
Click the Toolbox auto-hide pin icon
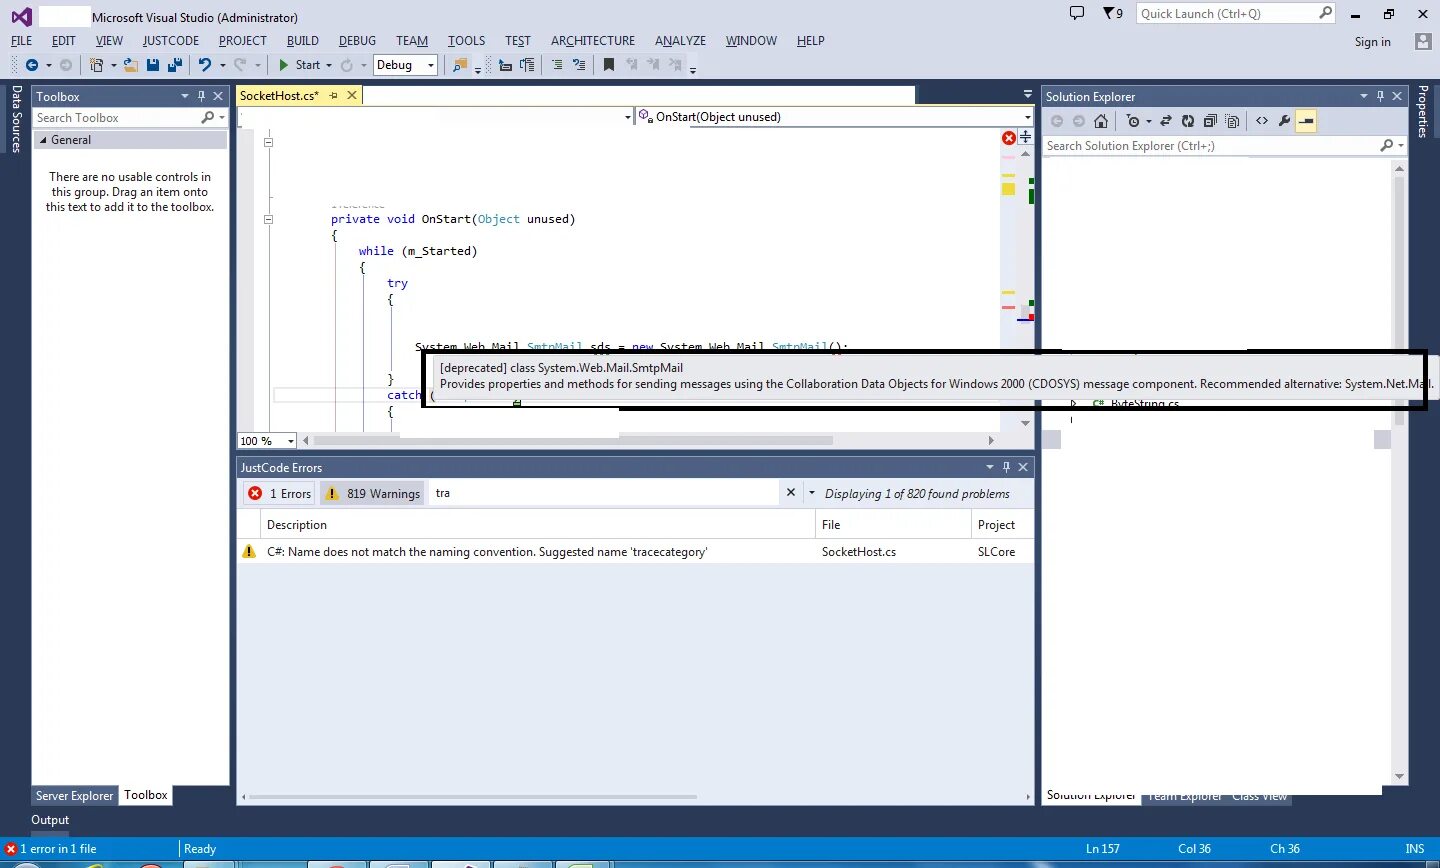(201, 96)
